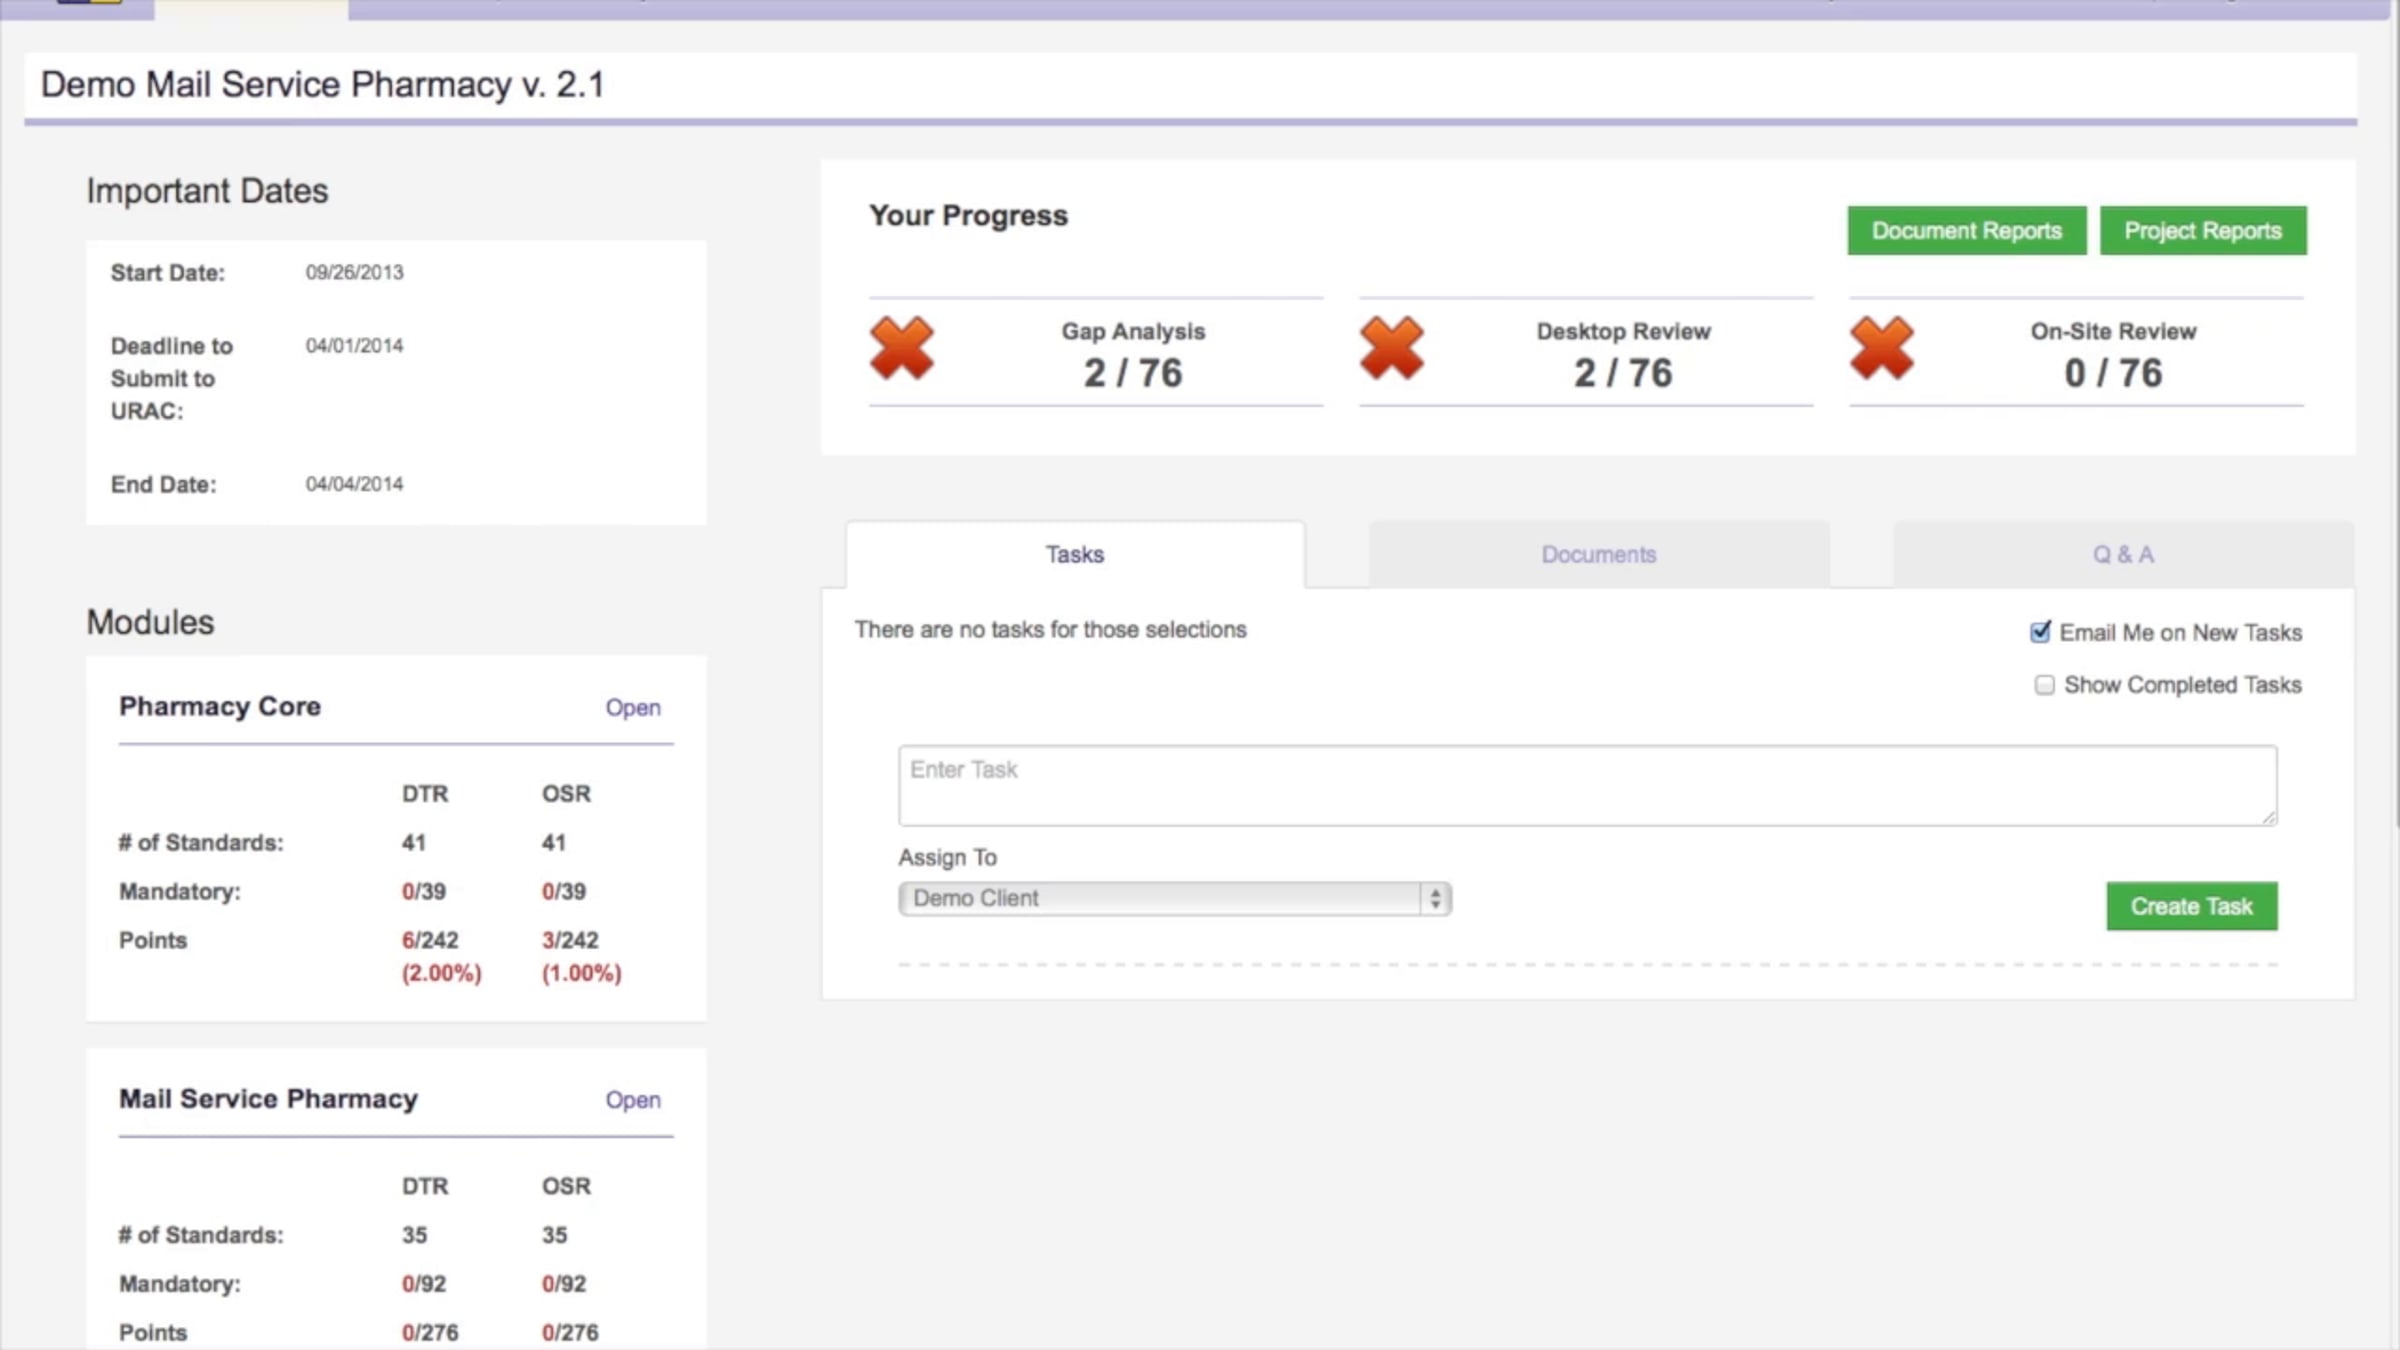Screen dimensions: 2400x1350
Task: Click the On-Site Review 0 / 76 progress count
Action: point(2113,373)
